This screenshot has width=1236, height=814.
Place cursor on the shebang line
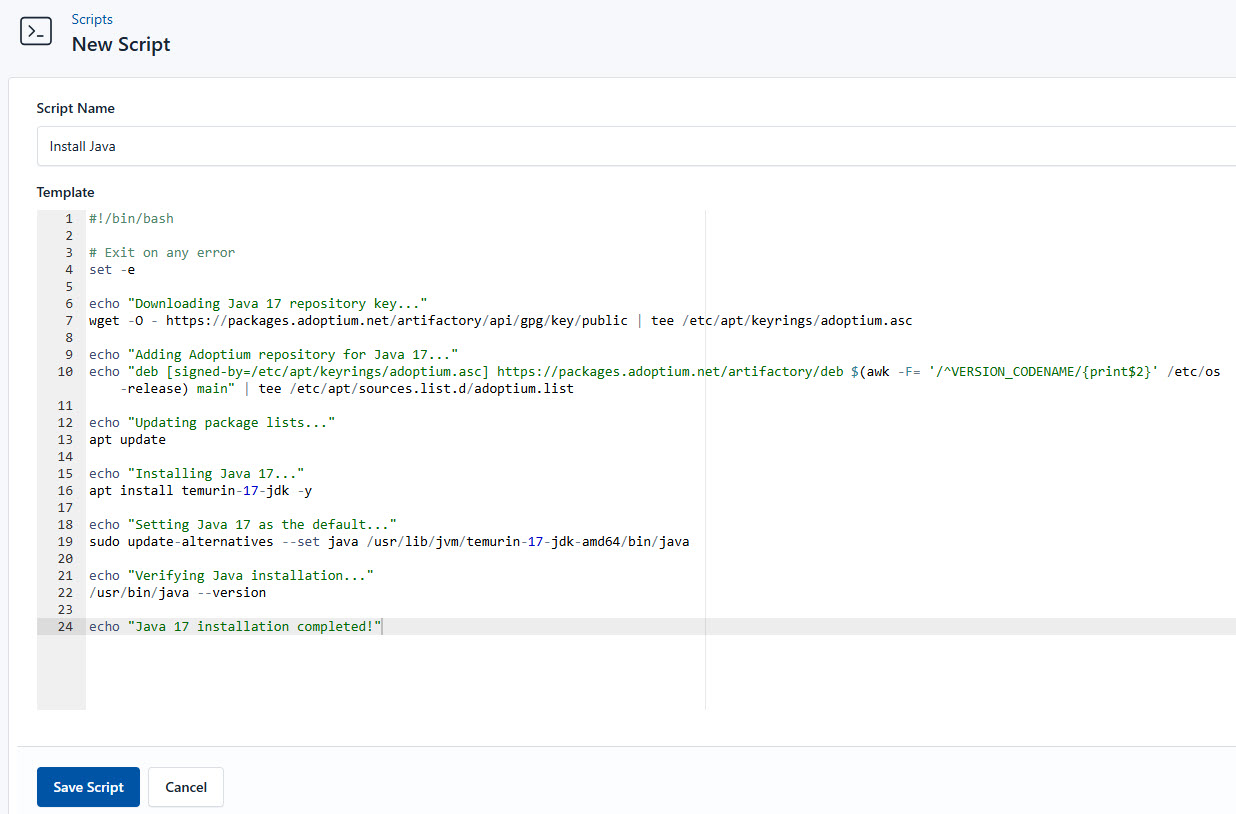pyautogui.click(x=130, y=217)
